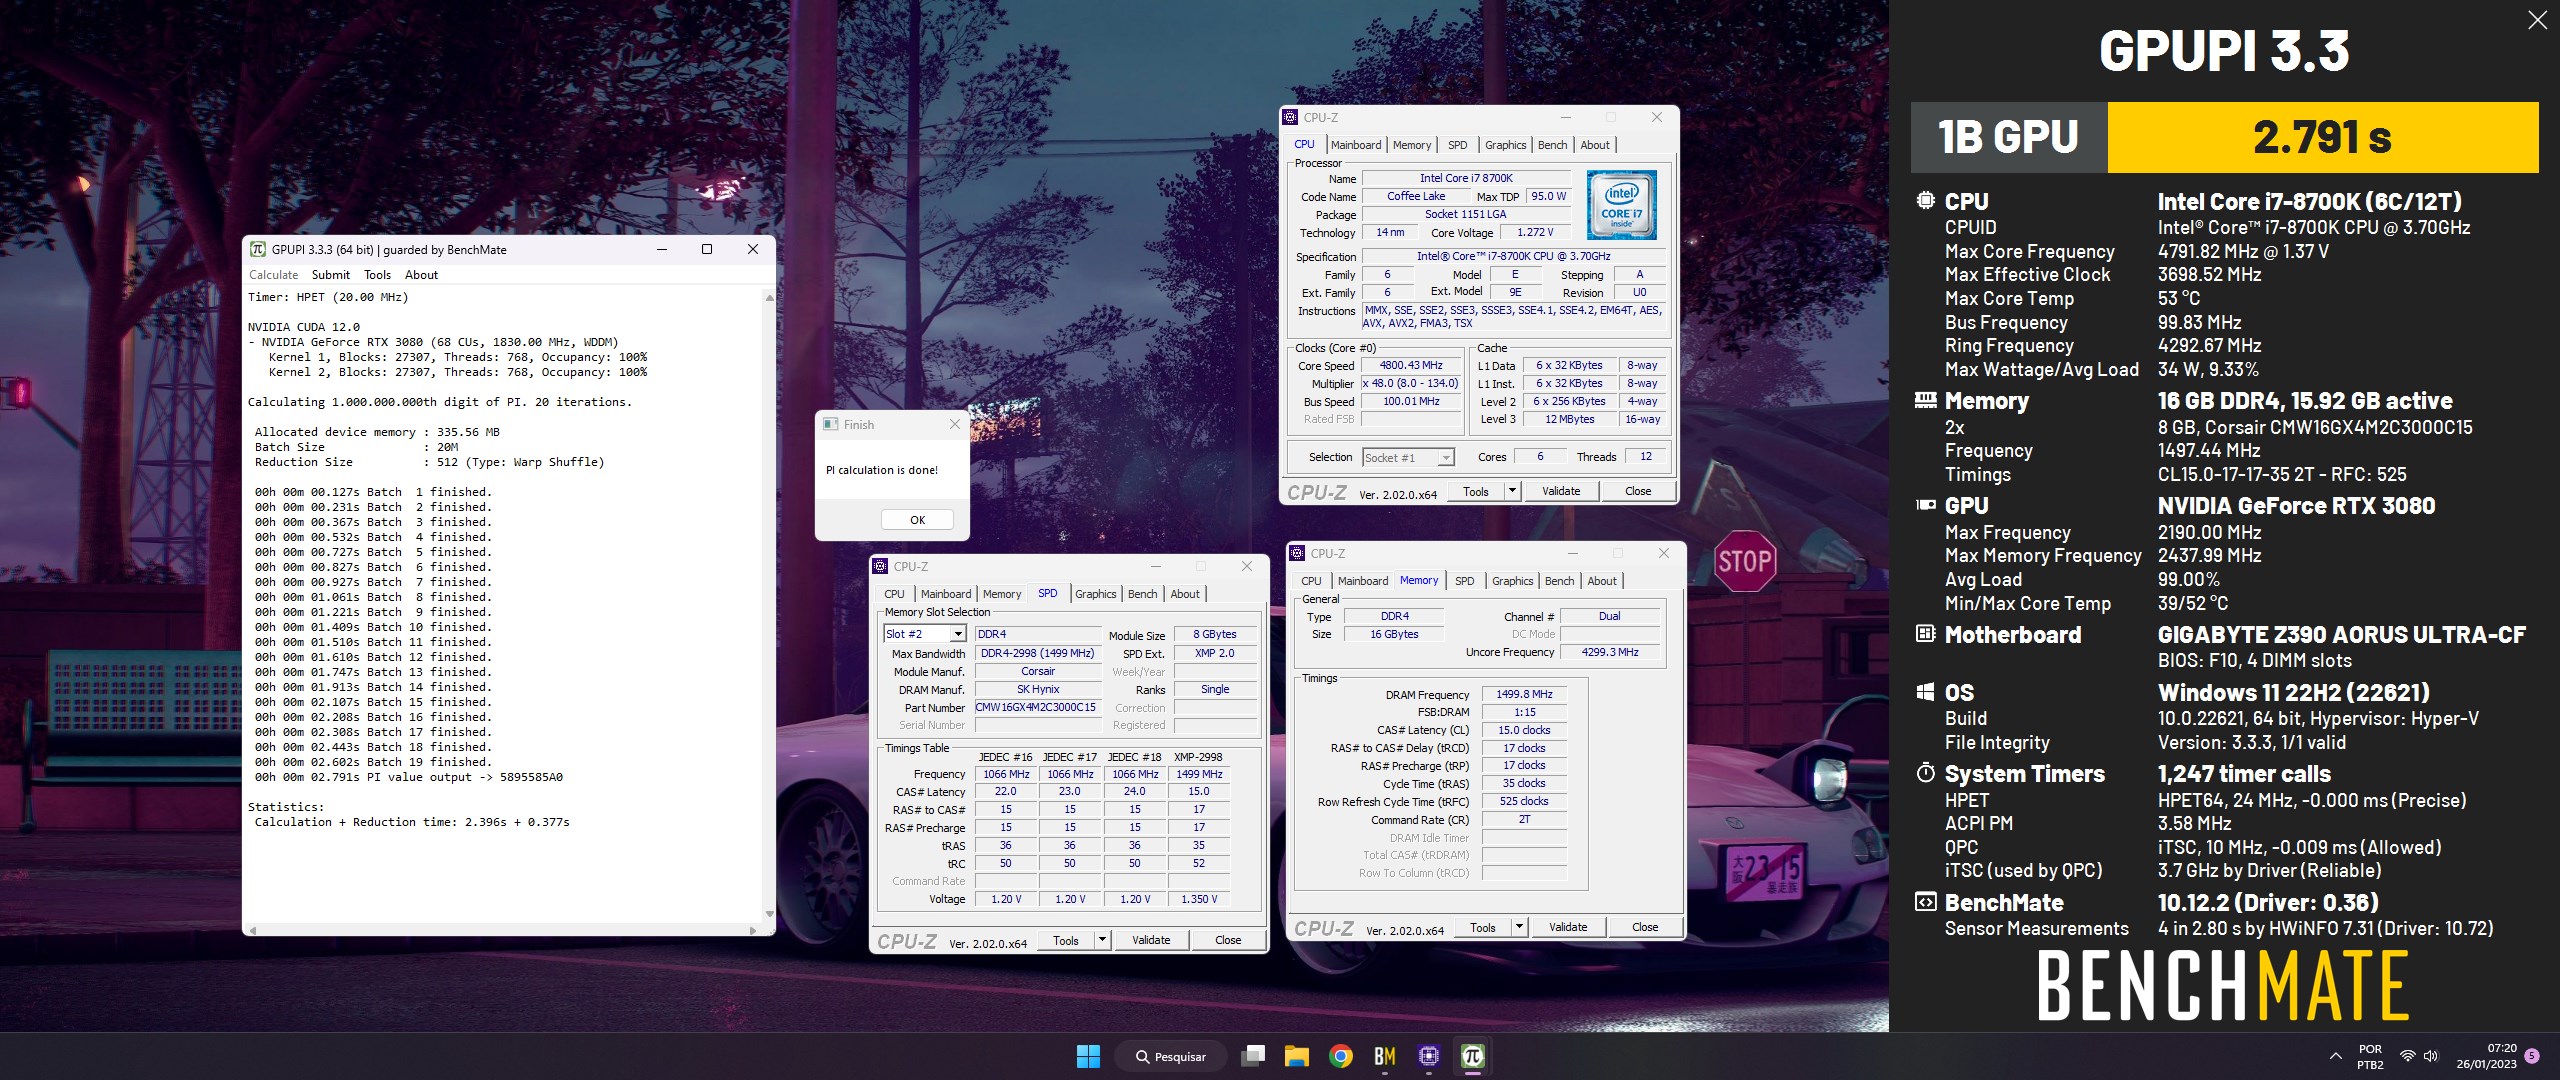Viewport: 2560px width, 1080px height.
Task: Click Tools button in Memory CPU-Z window
Action: point(1482,927)
